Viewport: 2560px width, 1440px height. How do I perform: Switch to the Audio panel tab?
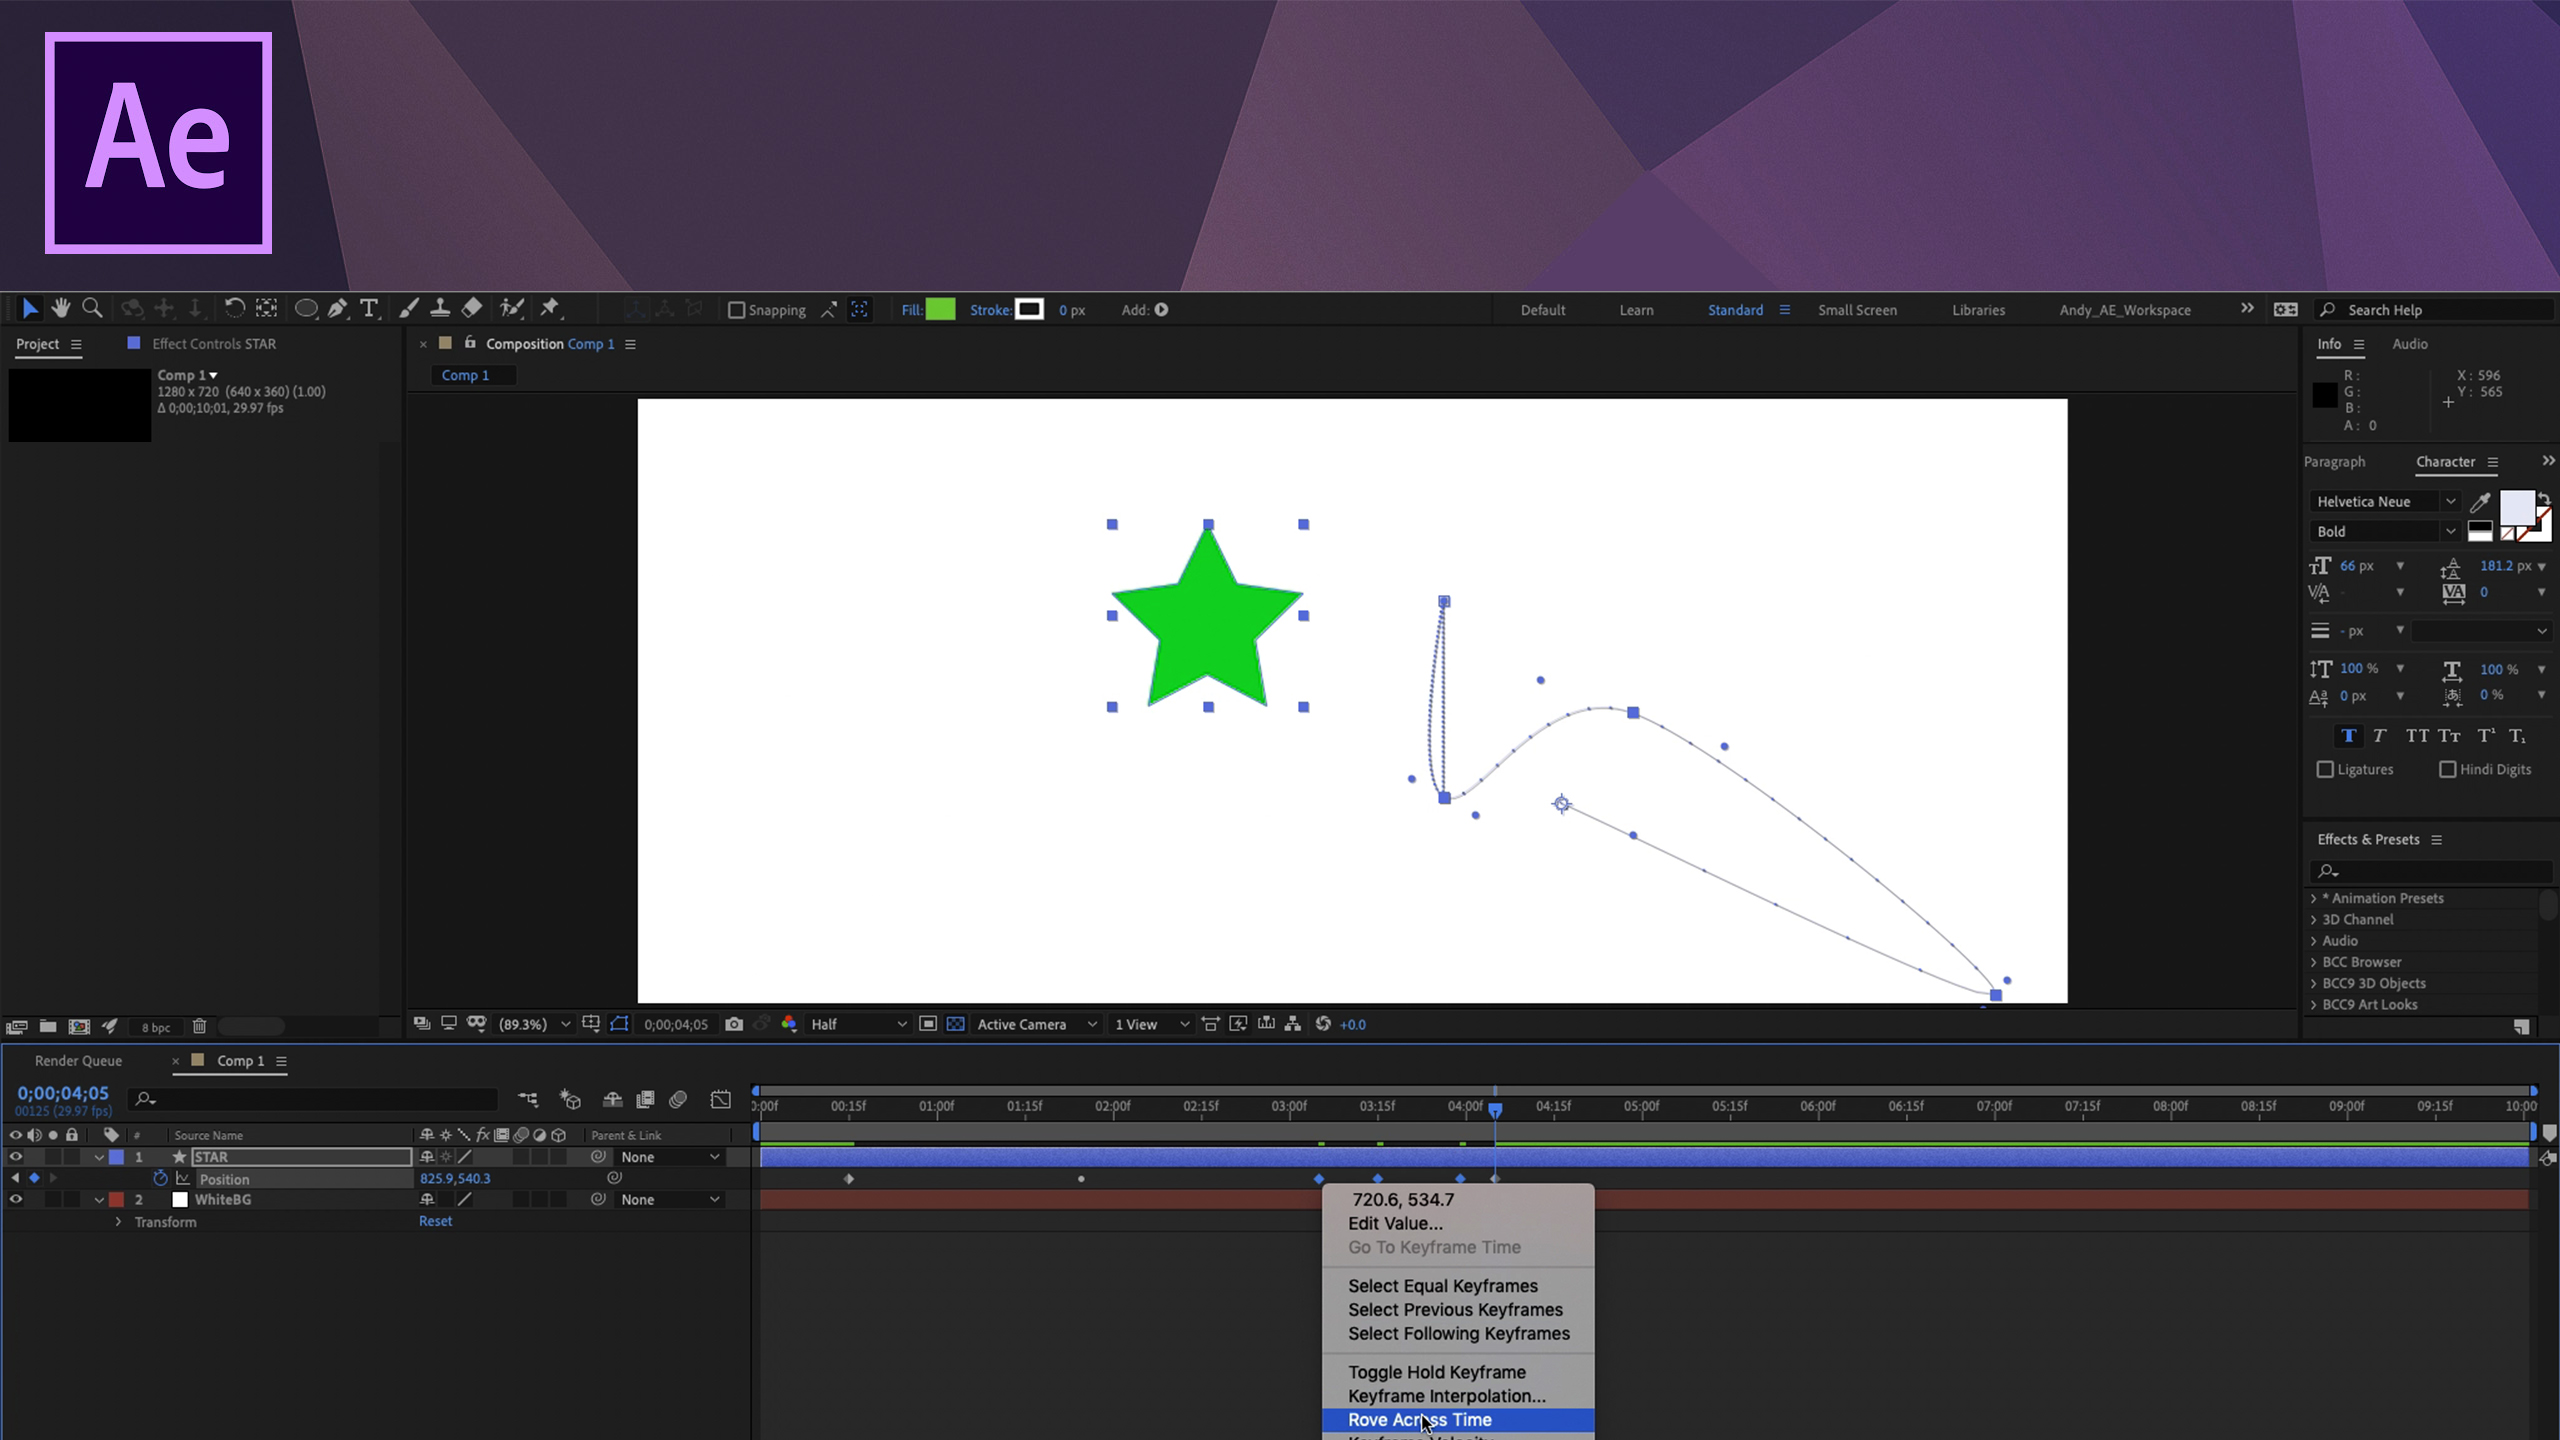(2410, 343)
